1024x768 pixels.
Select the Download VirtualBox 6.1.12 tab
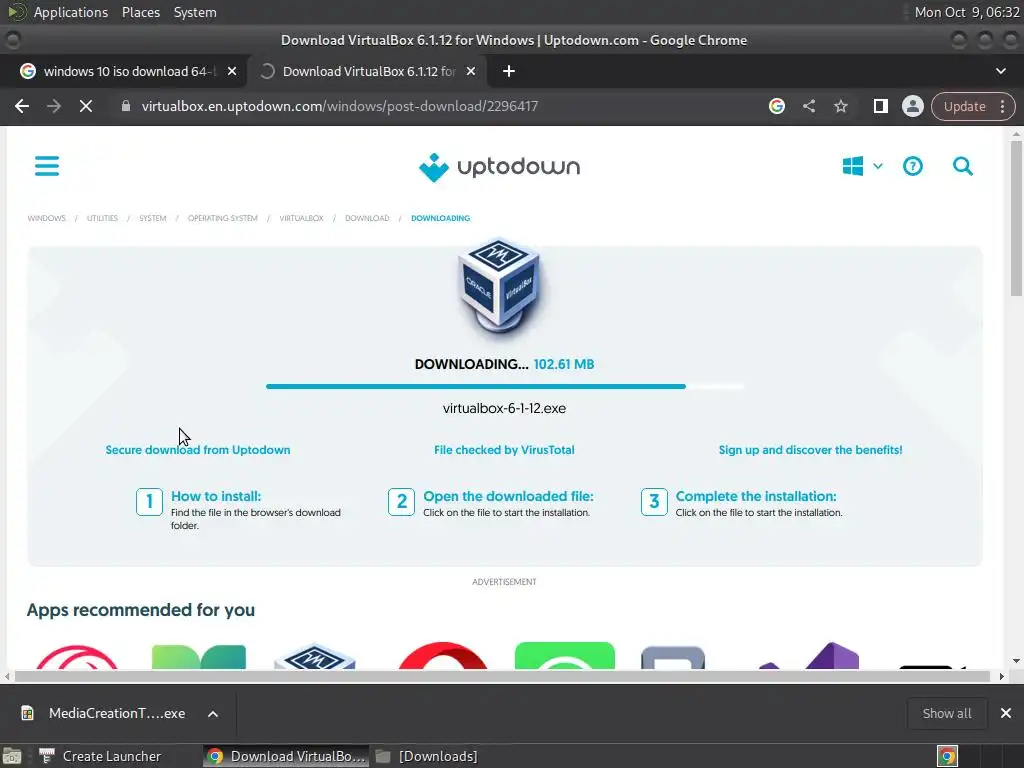point(368,71)
